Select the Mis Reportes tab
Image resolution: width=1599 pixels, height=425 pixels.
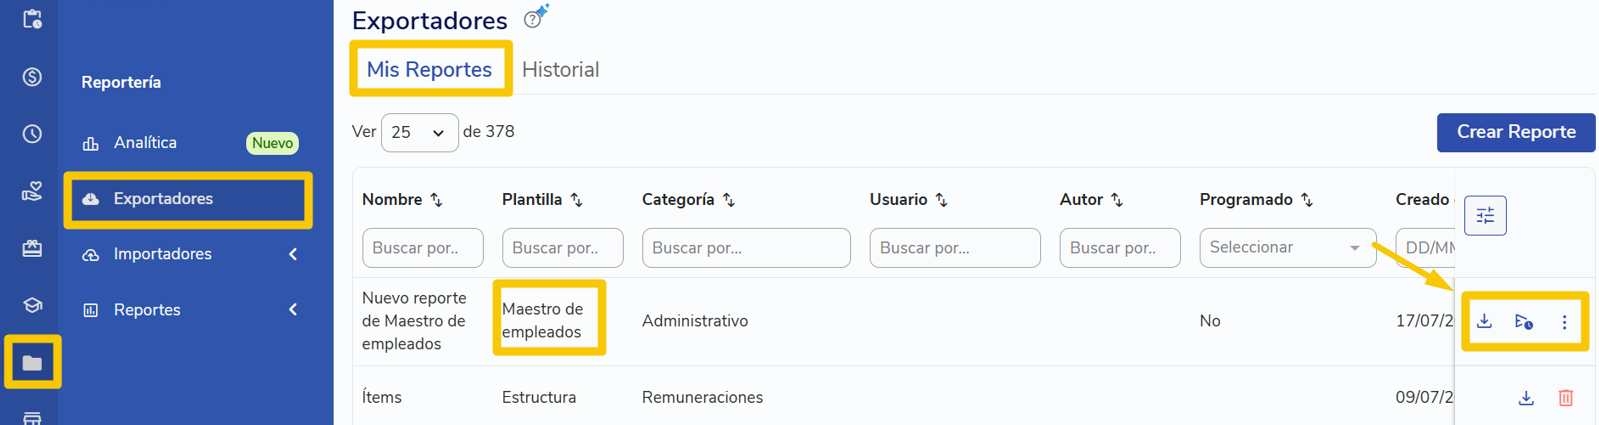click(429, 69)
